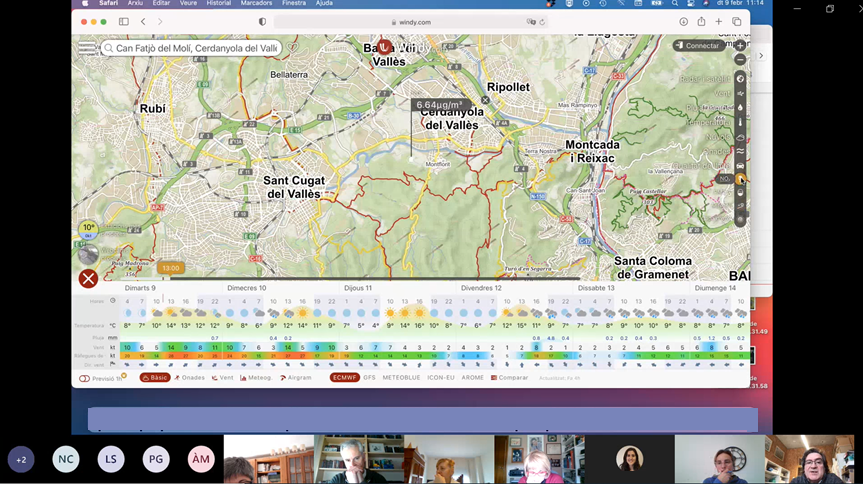Image resolution: width=863 pixels, height=484 pixels.
Task: Open a new Safari tab
Action: pos(719,21)
